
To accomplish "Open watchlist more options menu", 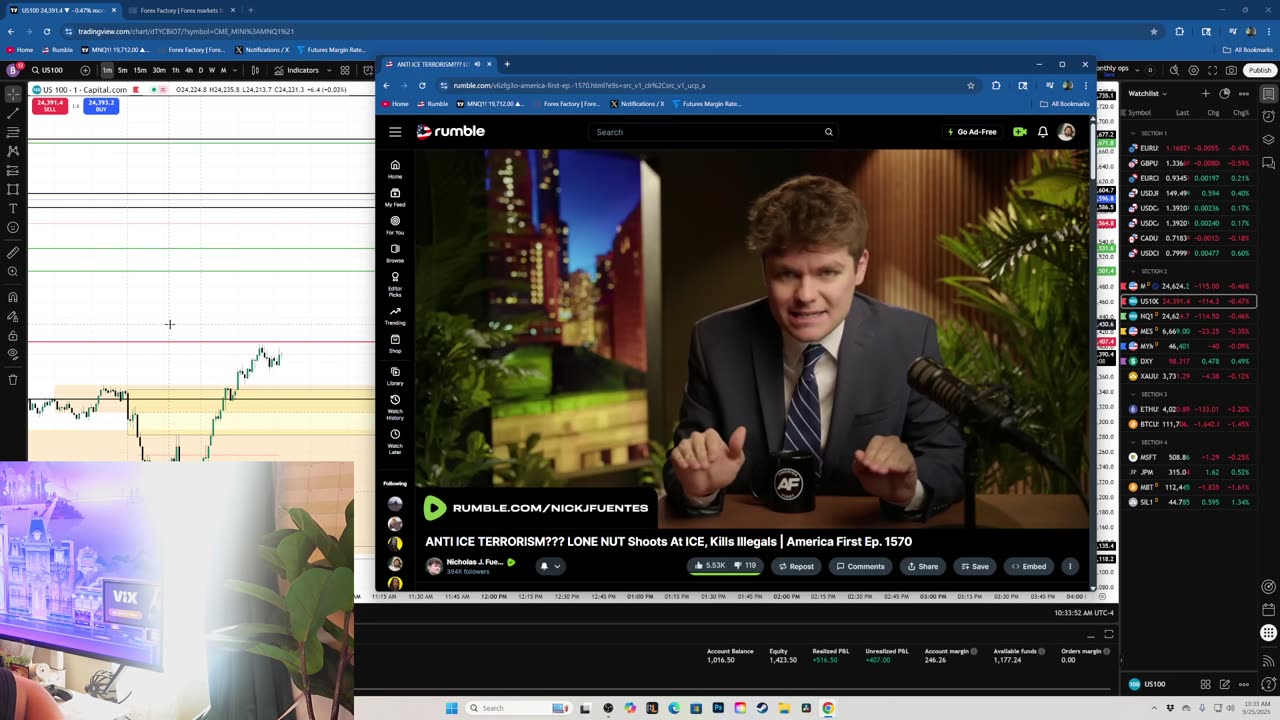I will [x=1245, y=93].
